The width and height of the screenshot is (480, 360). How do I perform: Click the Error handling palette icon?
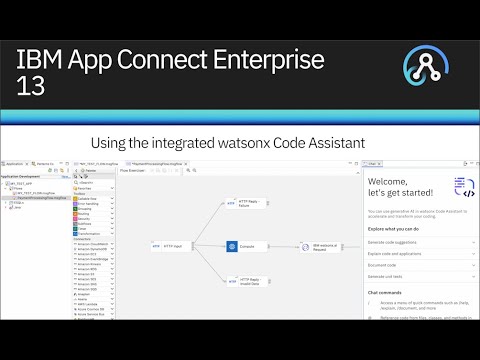coord(75,204)
